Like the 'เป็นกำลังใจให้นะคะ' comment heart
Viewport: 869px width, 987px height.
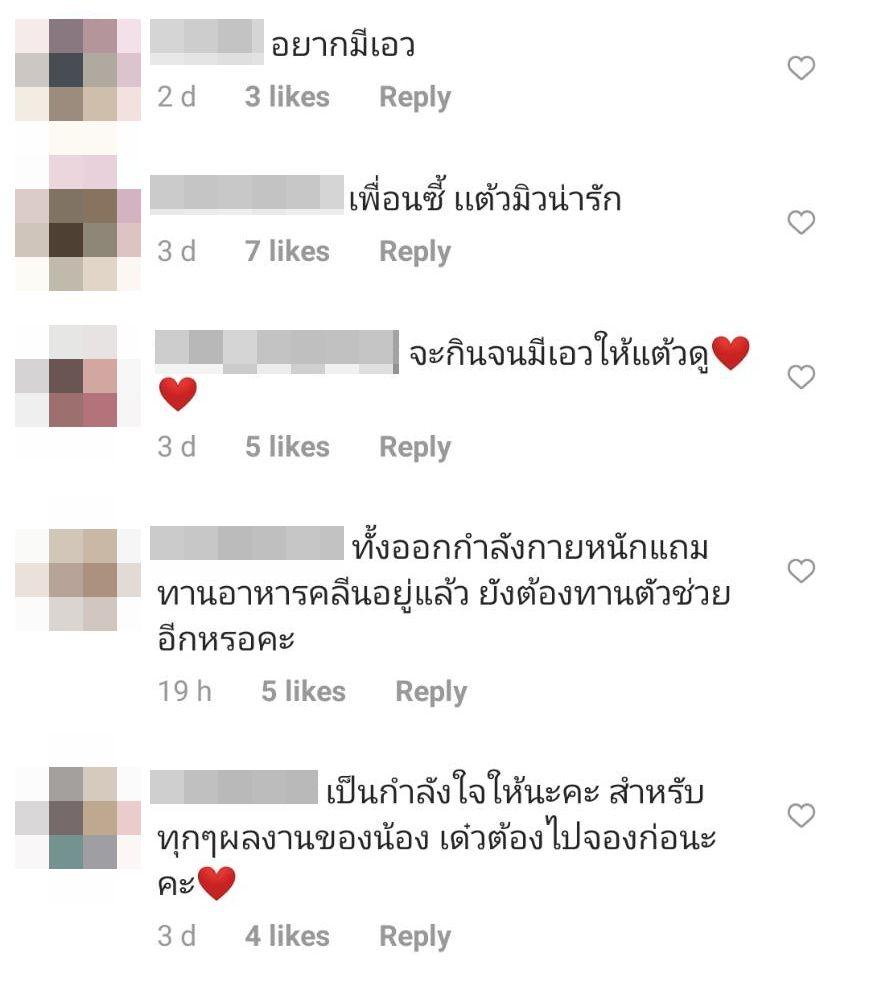pos(801,815)
